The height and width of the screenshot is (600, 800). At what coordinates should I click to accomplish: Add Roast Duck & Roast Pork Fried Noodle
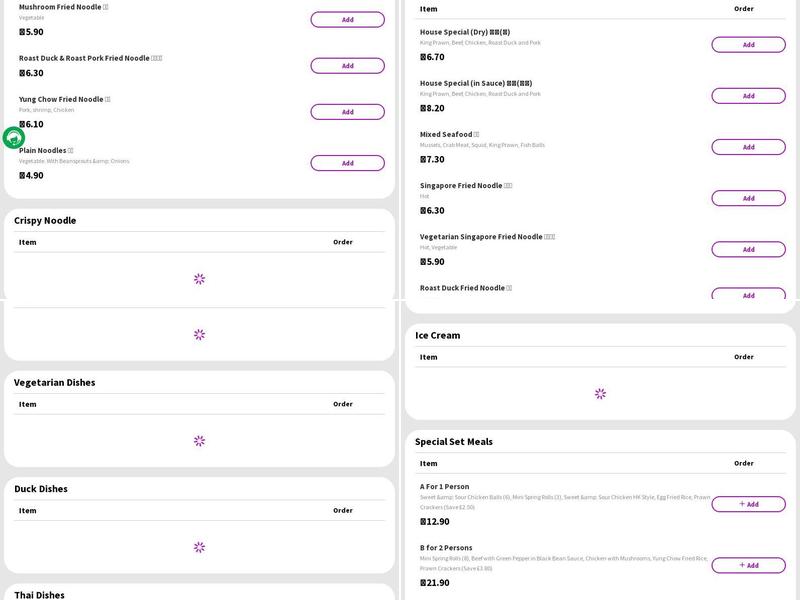click(x=347, y=66)
